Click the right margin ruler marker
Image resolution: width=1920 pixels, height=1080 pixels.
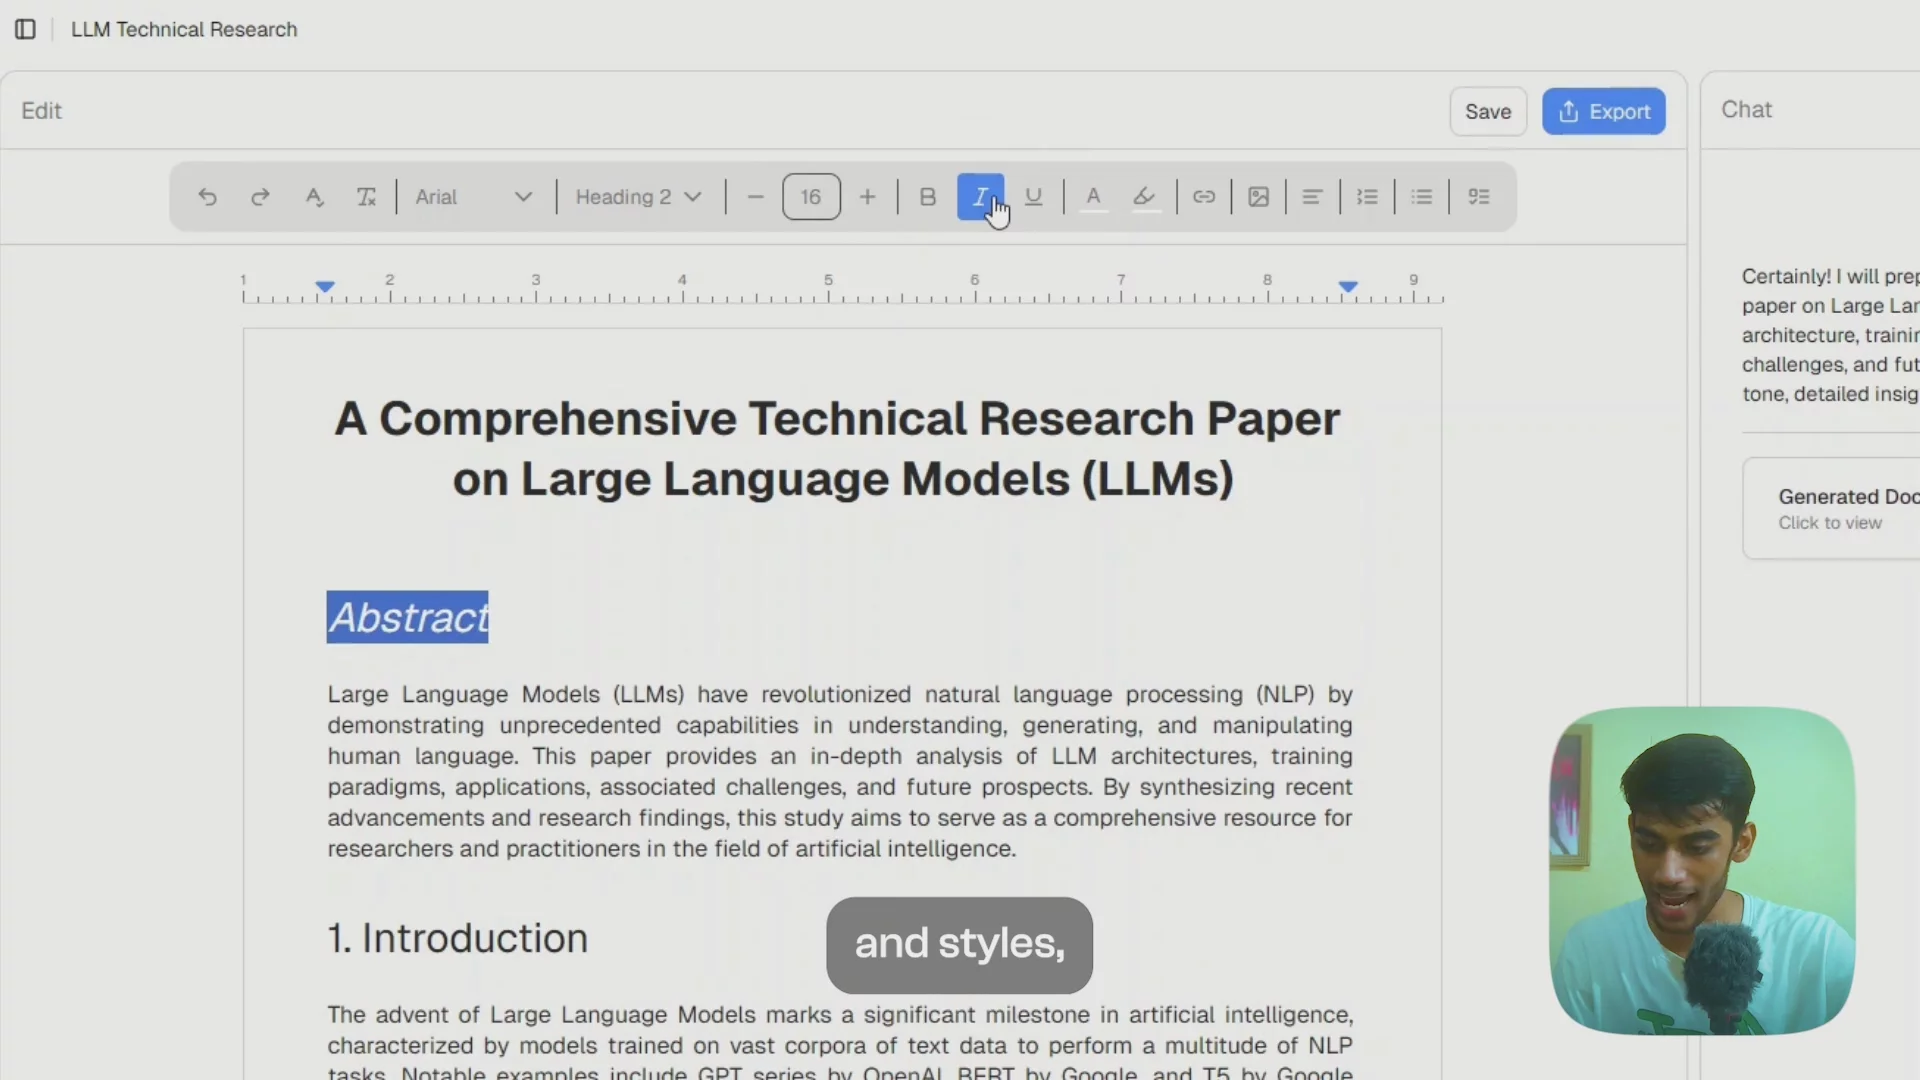(1348, 287)
